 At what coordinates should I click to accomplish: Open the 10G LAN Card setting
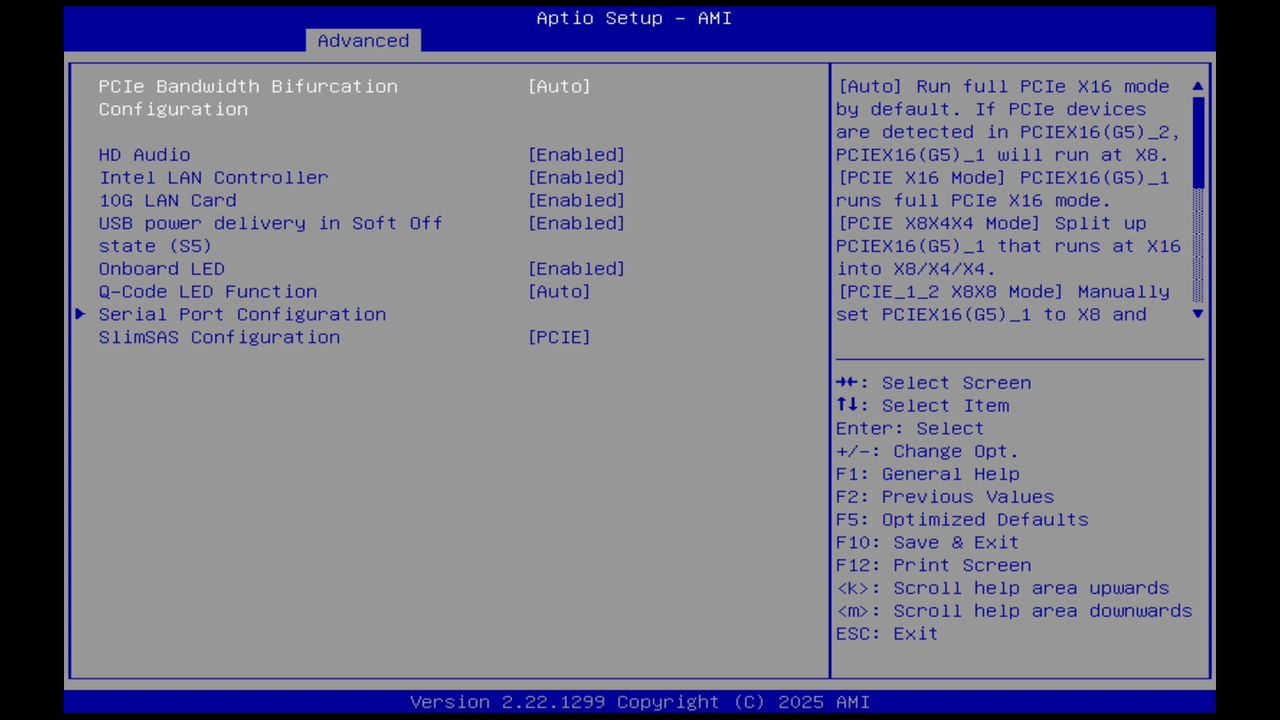coord(167,200)
